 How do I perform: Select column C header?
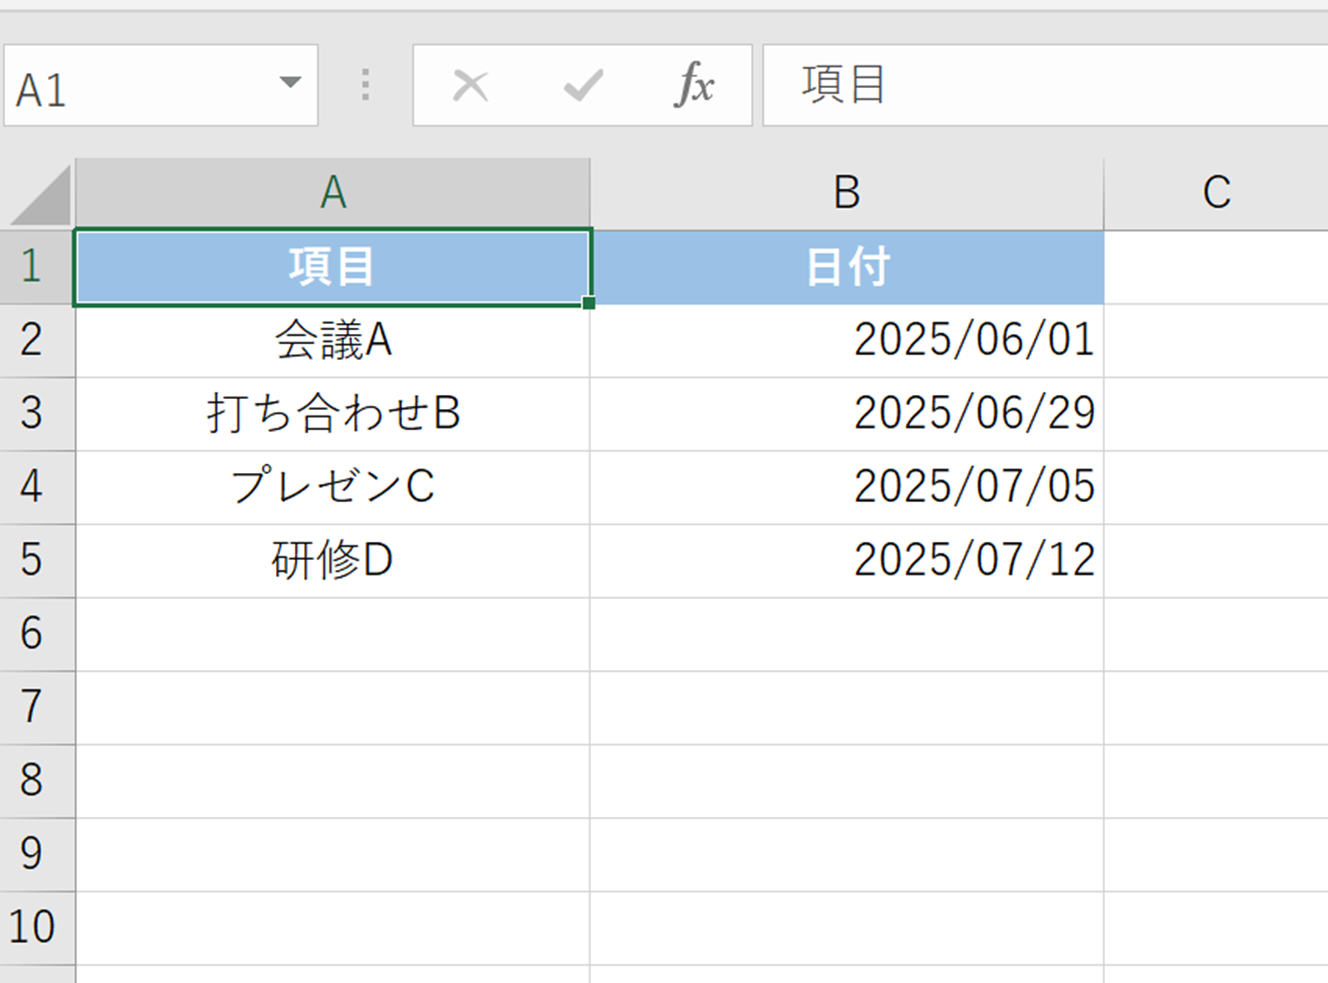coord(1216,193)
